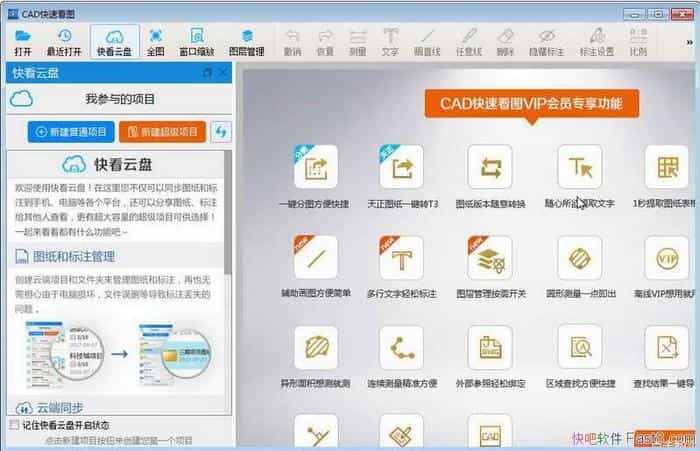Image resolution: width=700 pixels, height=451 pixels.
Task: Open the 1秒提取图纸表格 feature icon
Action: (667, 167)
